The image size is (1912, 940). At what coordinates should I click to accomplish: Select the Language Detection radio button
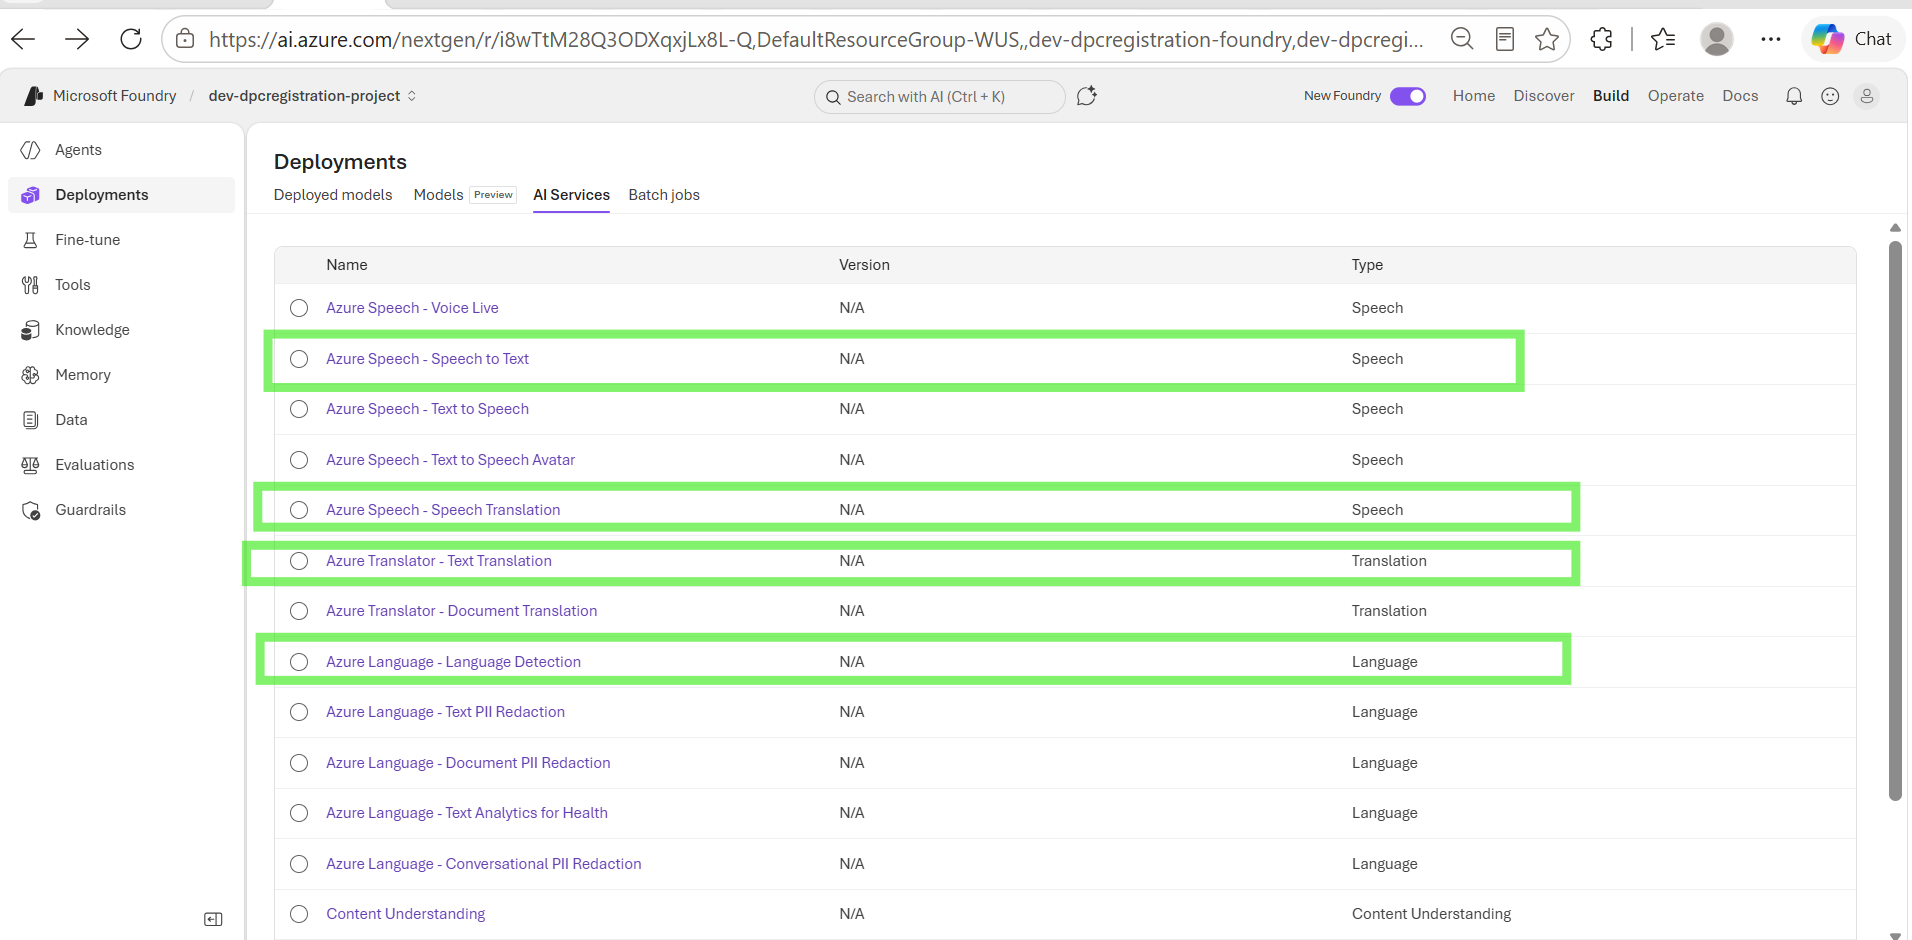[299, 662]
